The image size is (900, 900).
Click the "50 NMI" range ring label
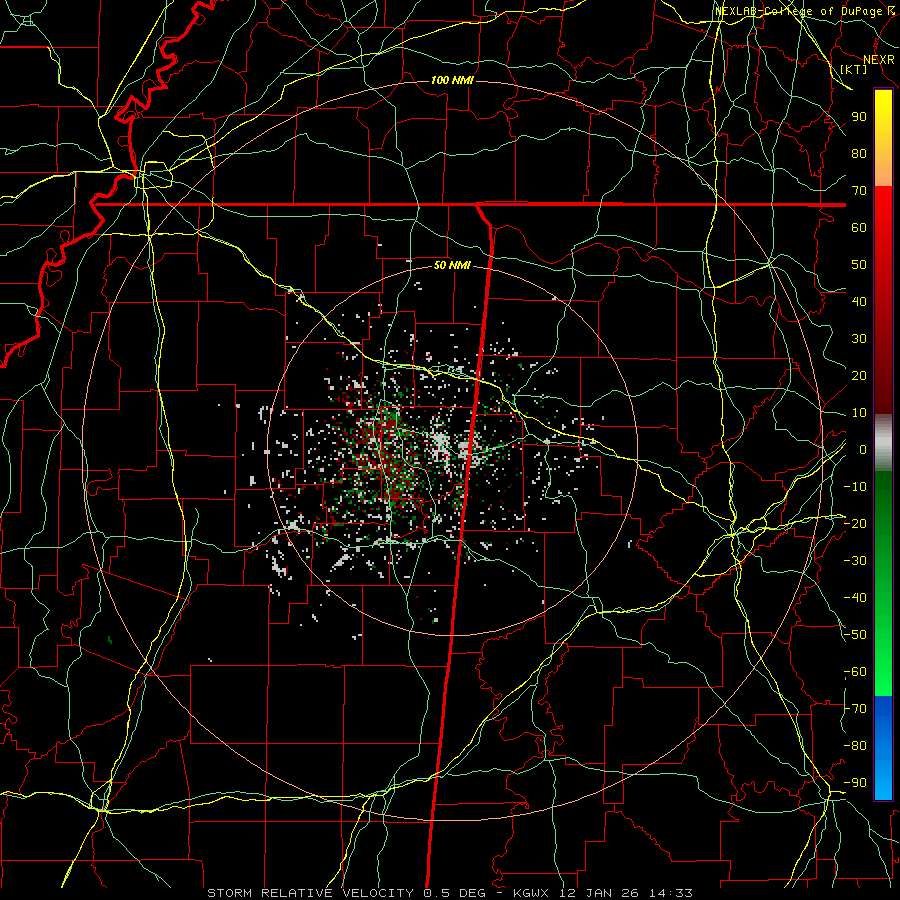(452, 265)
